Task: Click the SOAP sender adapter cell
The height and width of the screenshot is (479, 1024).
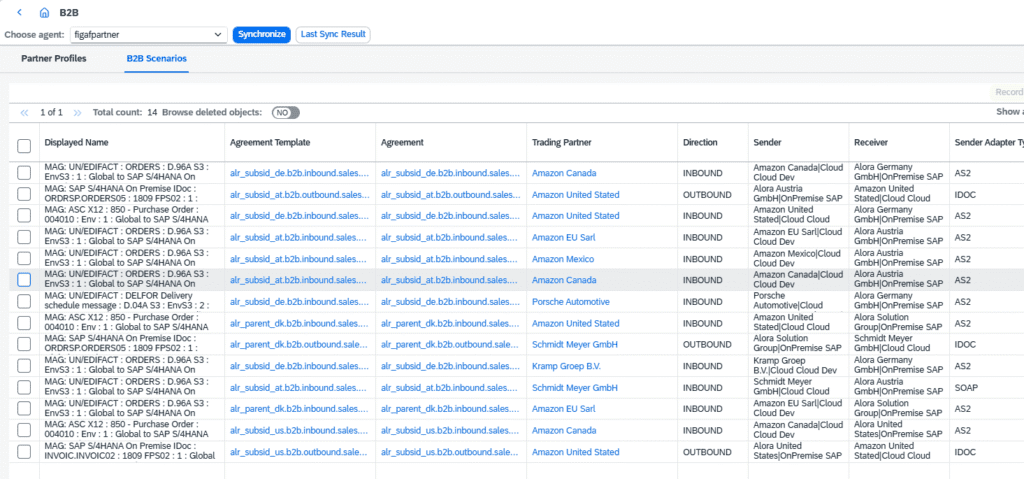Action: [x=966, y=388]
